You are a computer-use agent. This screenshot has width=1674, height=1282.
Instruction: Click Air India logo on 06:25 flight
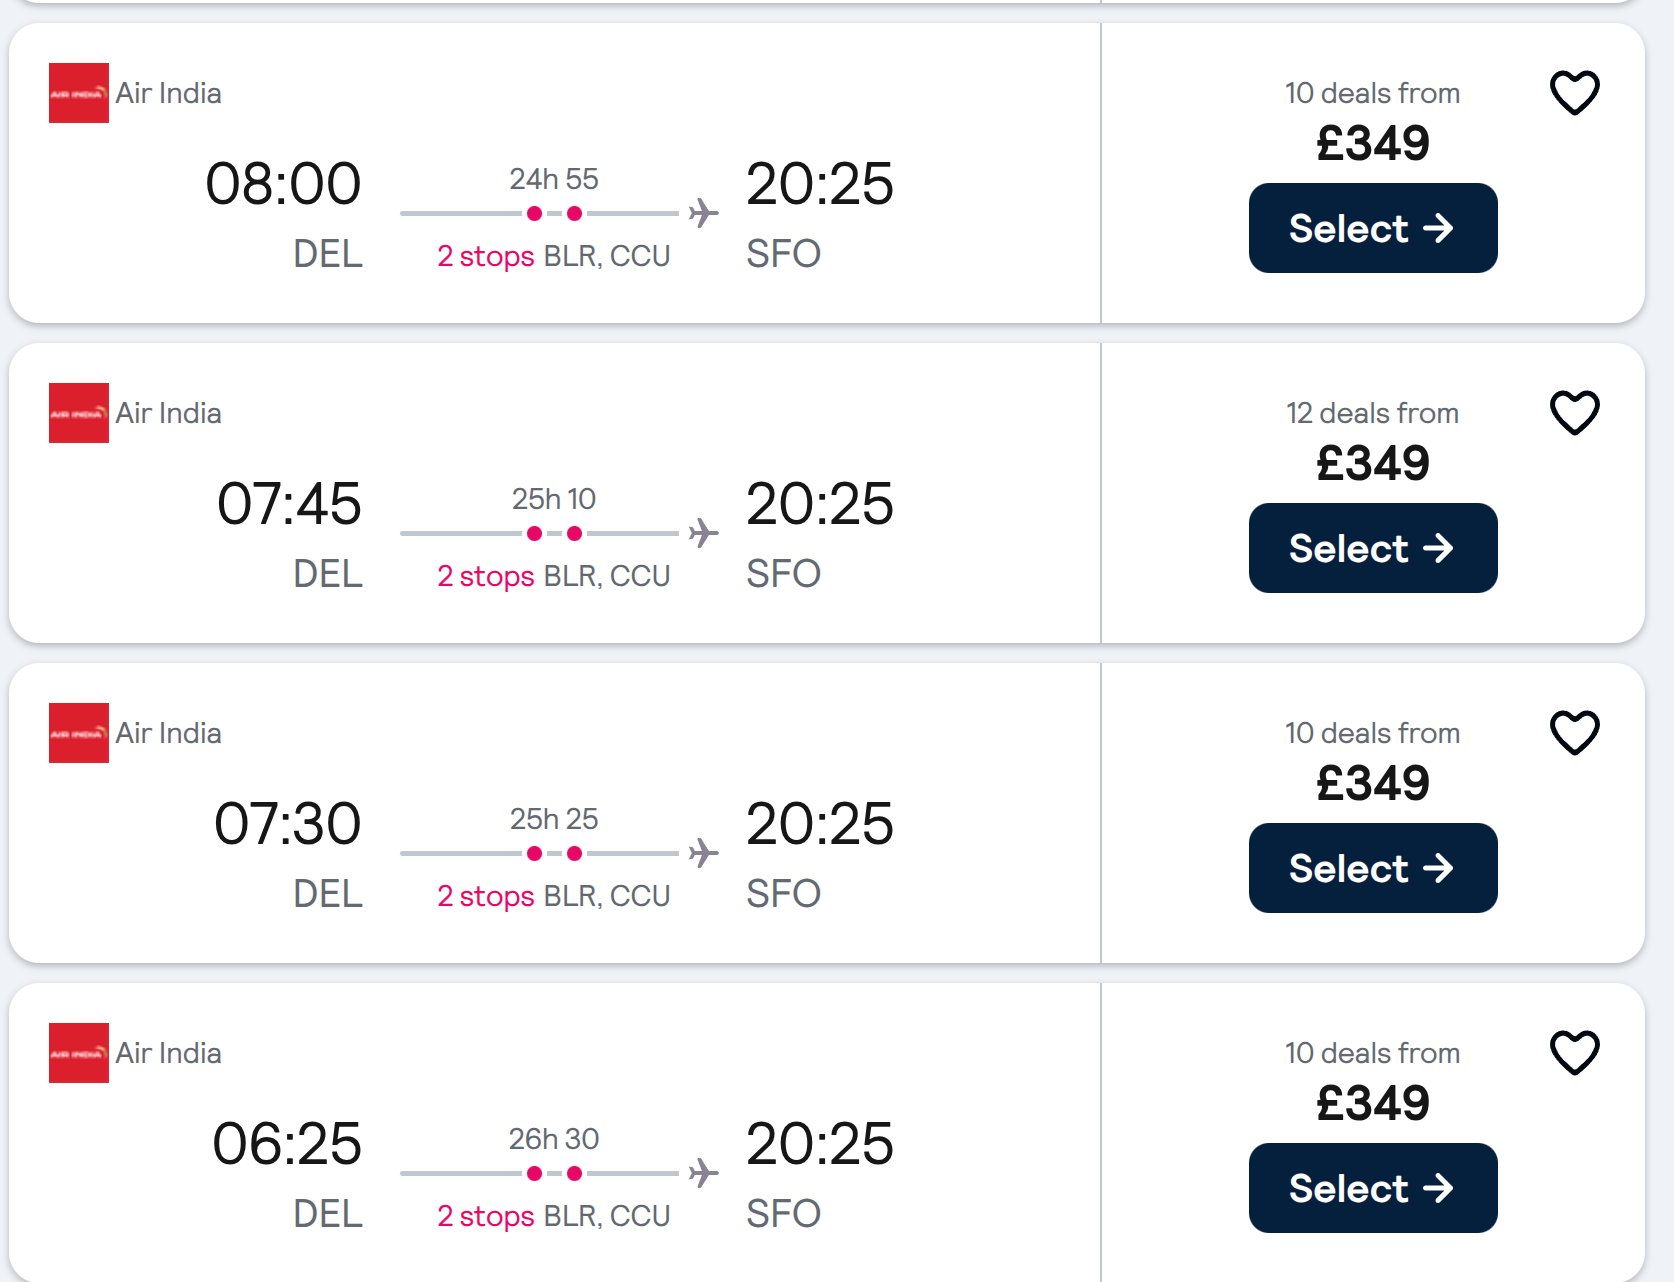[79, 1053]
